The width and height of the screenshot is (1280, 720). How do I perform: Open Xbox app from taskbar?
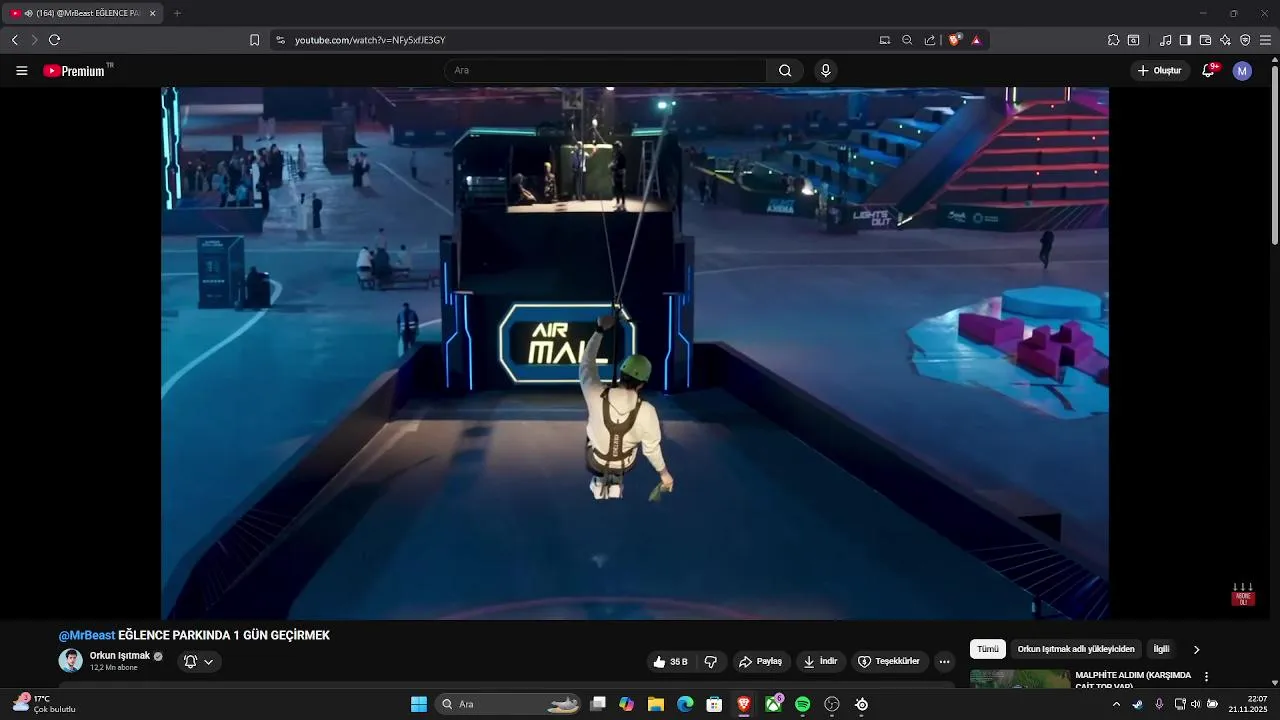[x=773, y=704]
